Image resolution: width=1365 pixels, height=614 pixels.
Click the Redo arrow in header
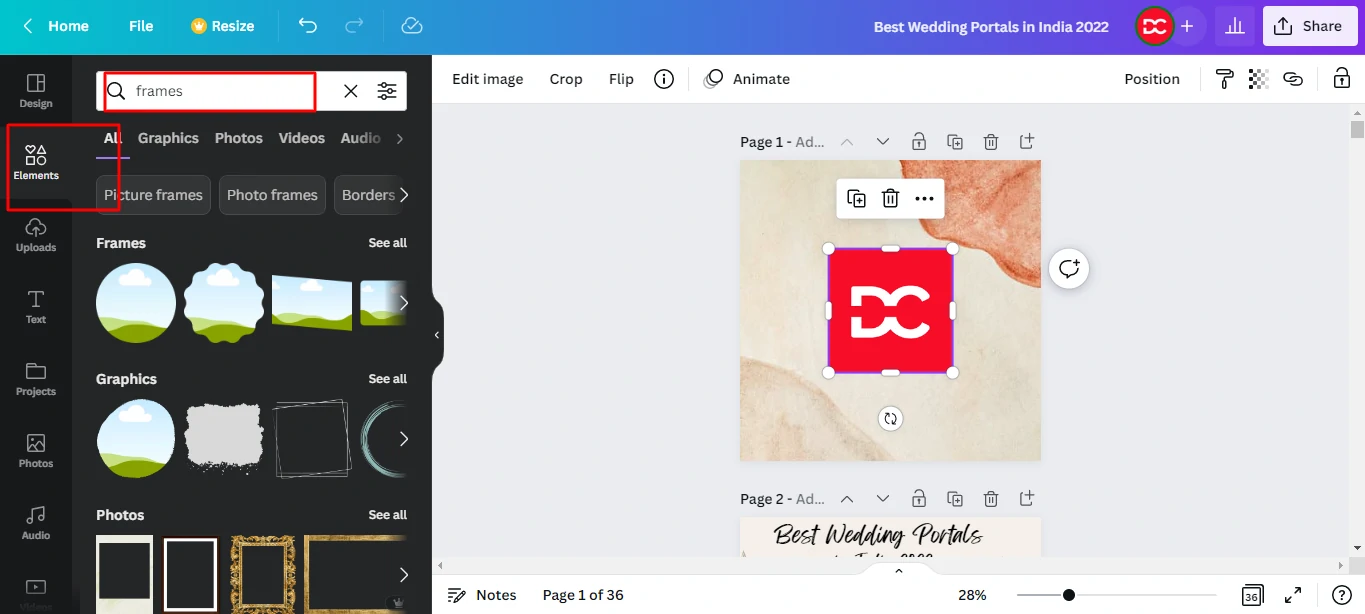pyautogui.click(x=354, y=26)
